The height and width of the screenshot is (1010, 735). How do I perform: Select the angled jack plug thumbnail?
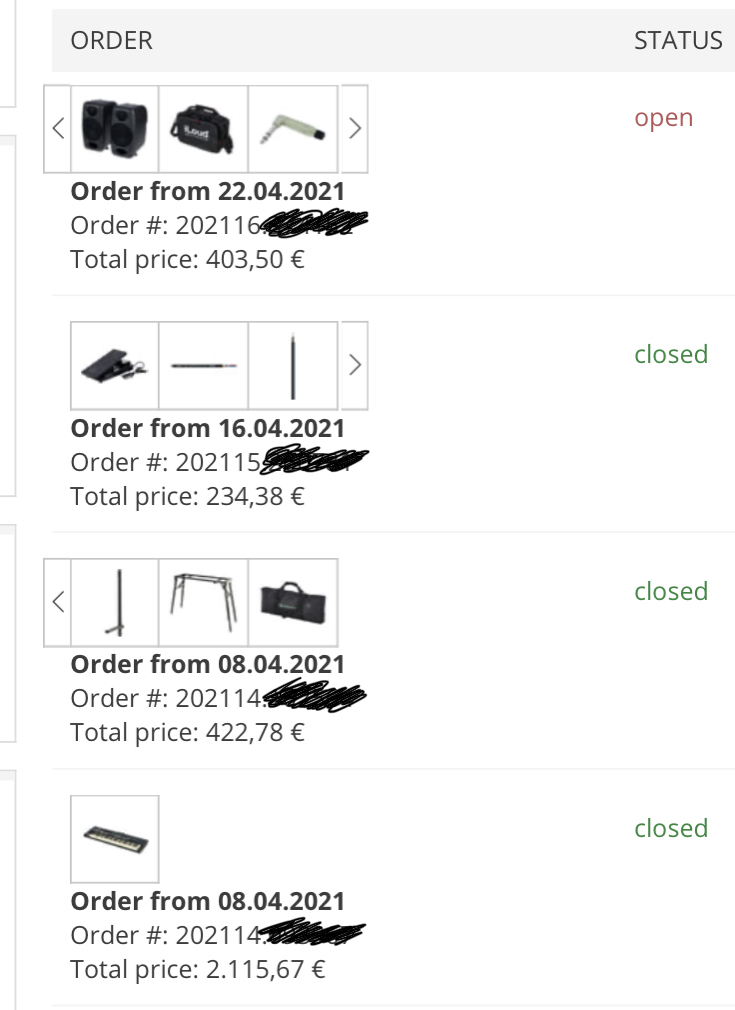coord(292,128)
